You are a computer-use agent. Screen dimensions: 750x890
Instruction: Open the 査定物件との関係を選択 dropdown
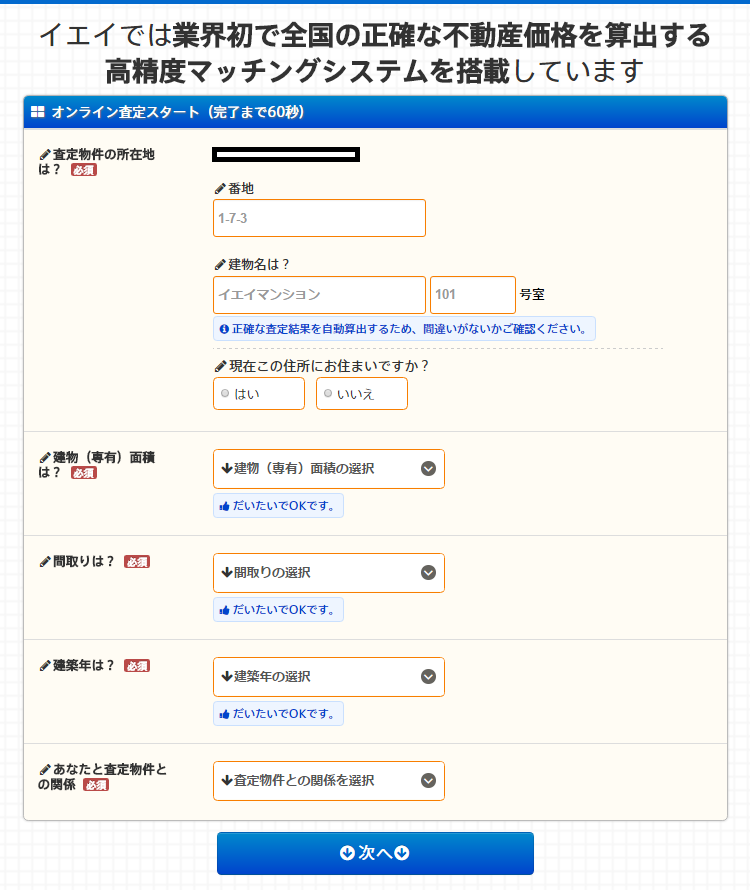[328, 781]
